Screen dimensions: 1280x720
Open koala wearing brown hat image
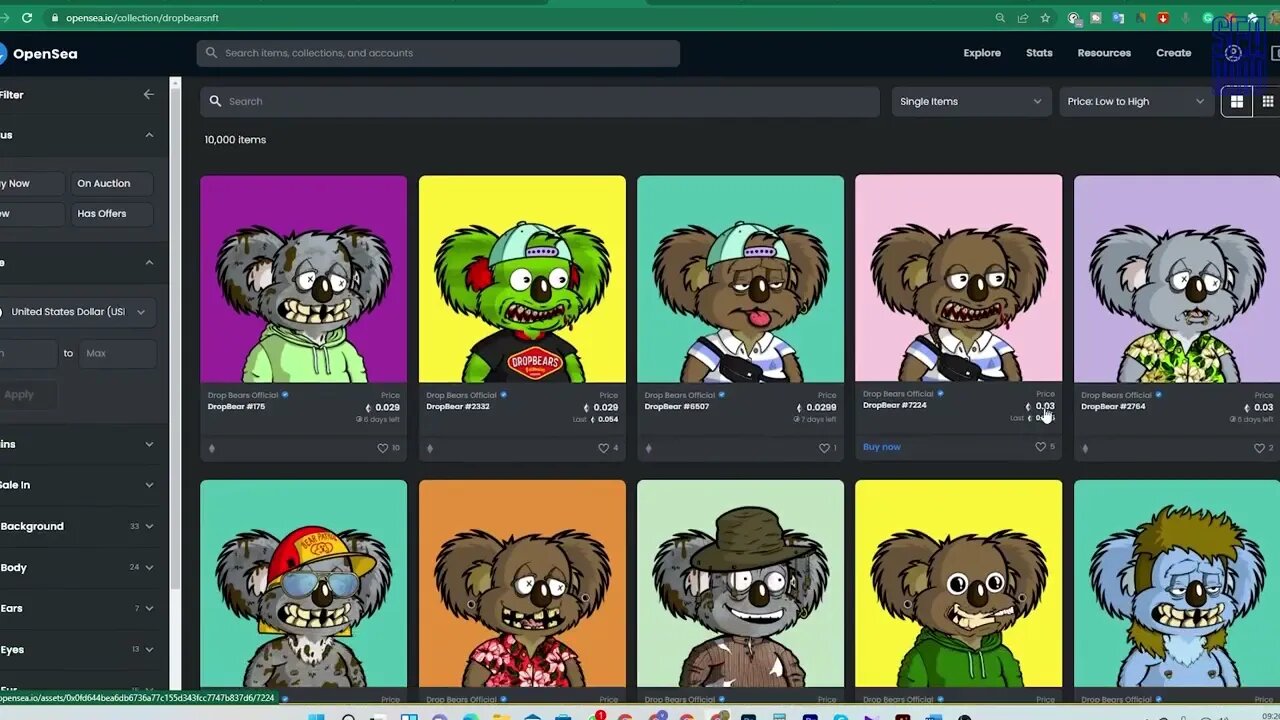[x=740, y=583]
